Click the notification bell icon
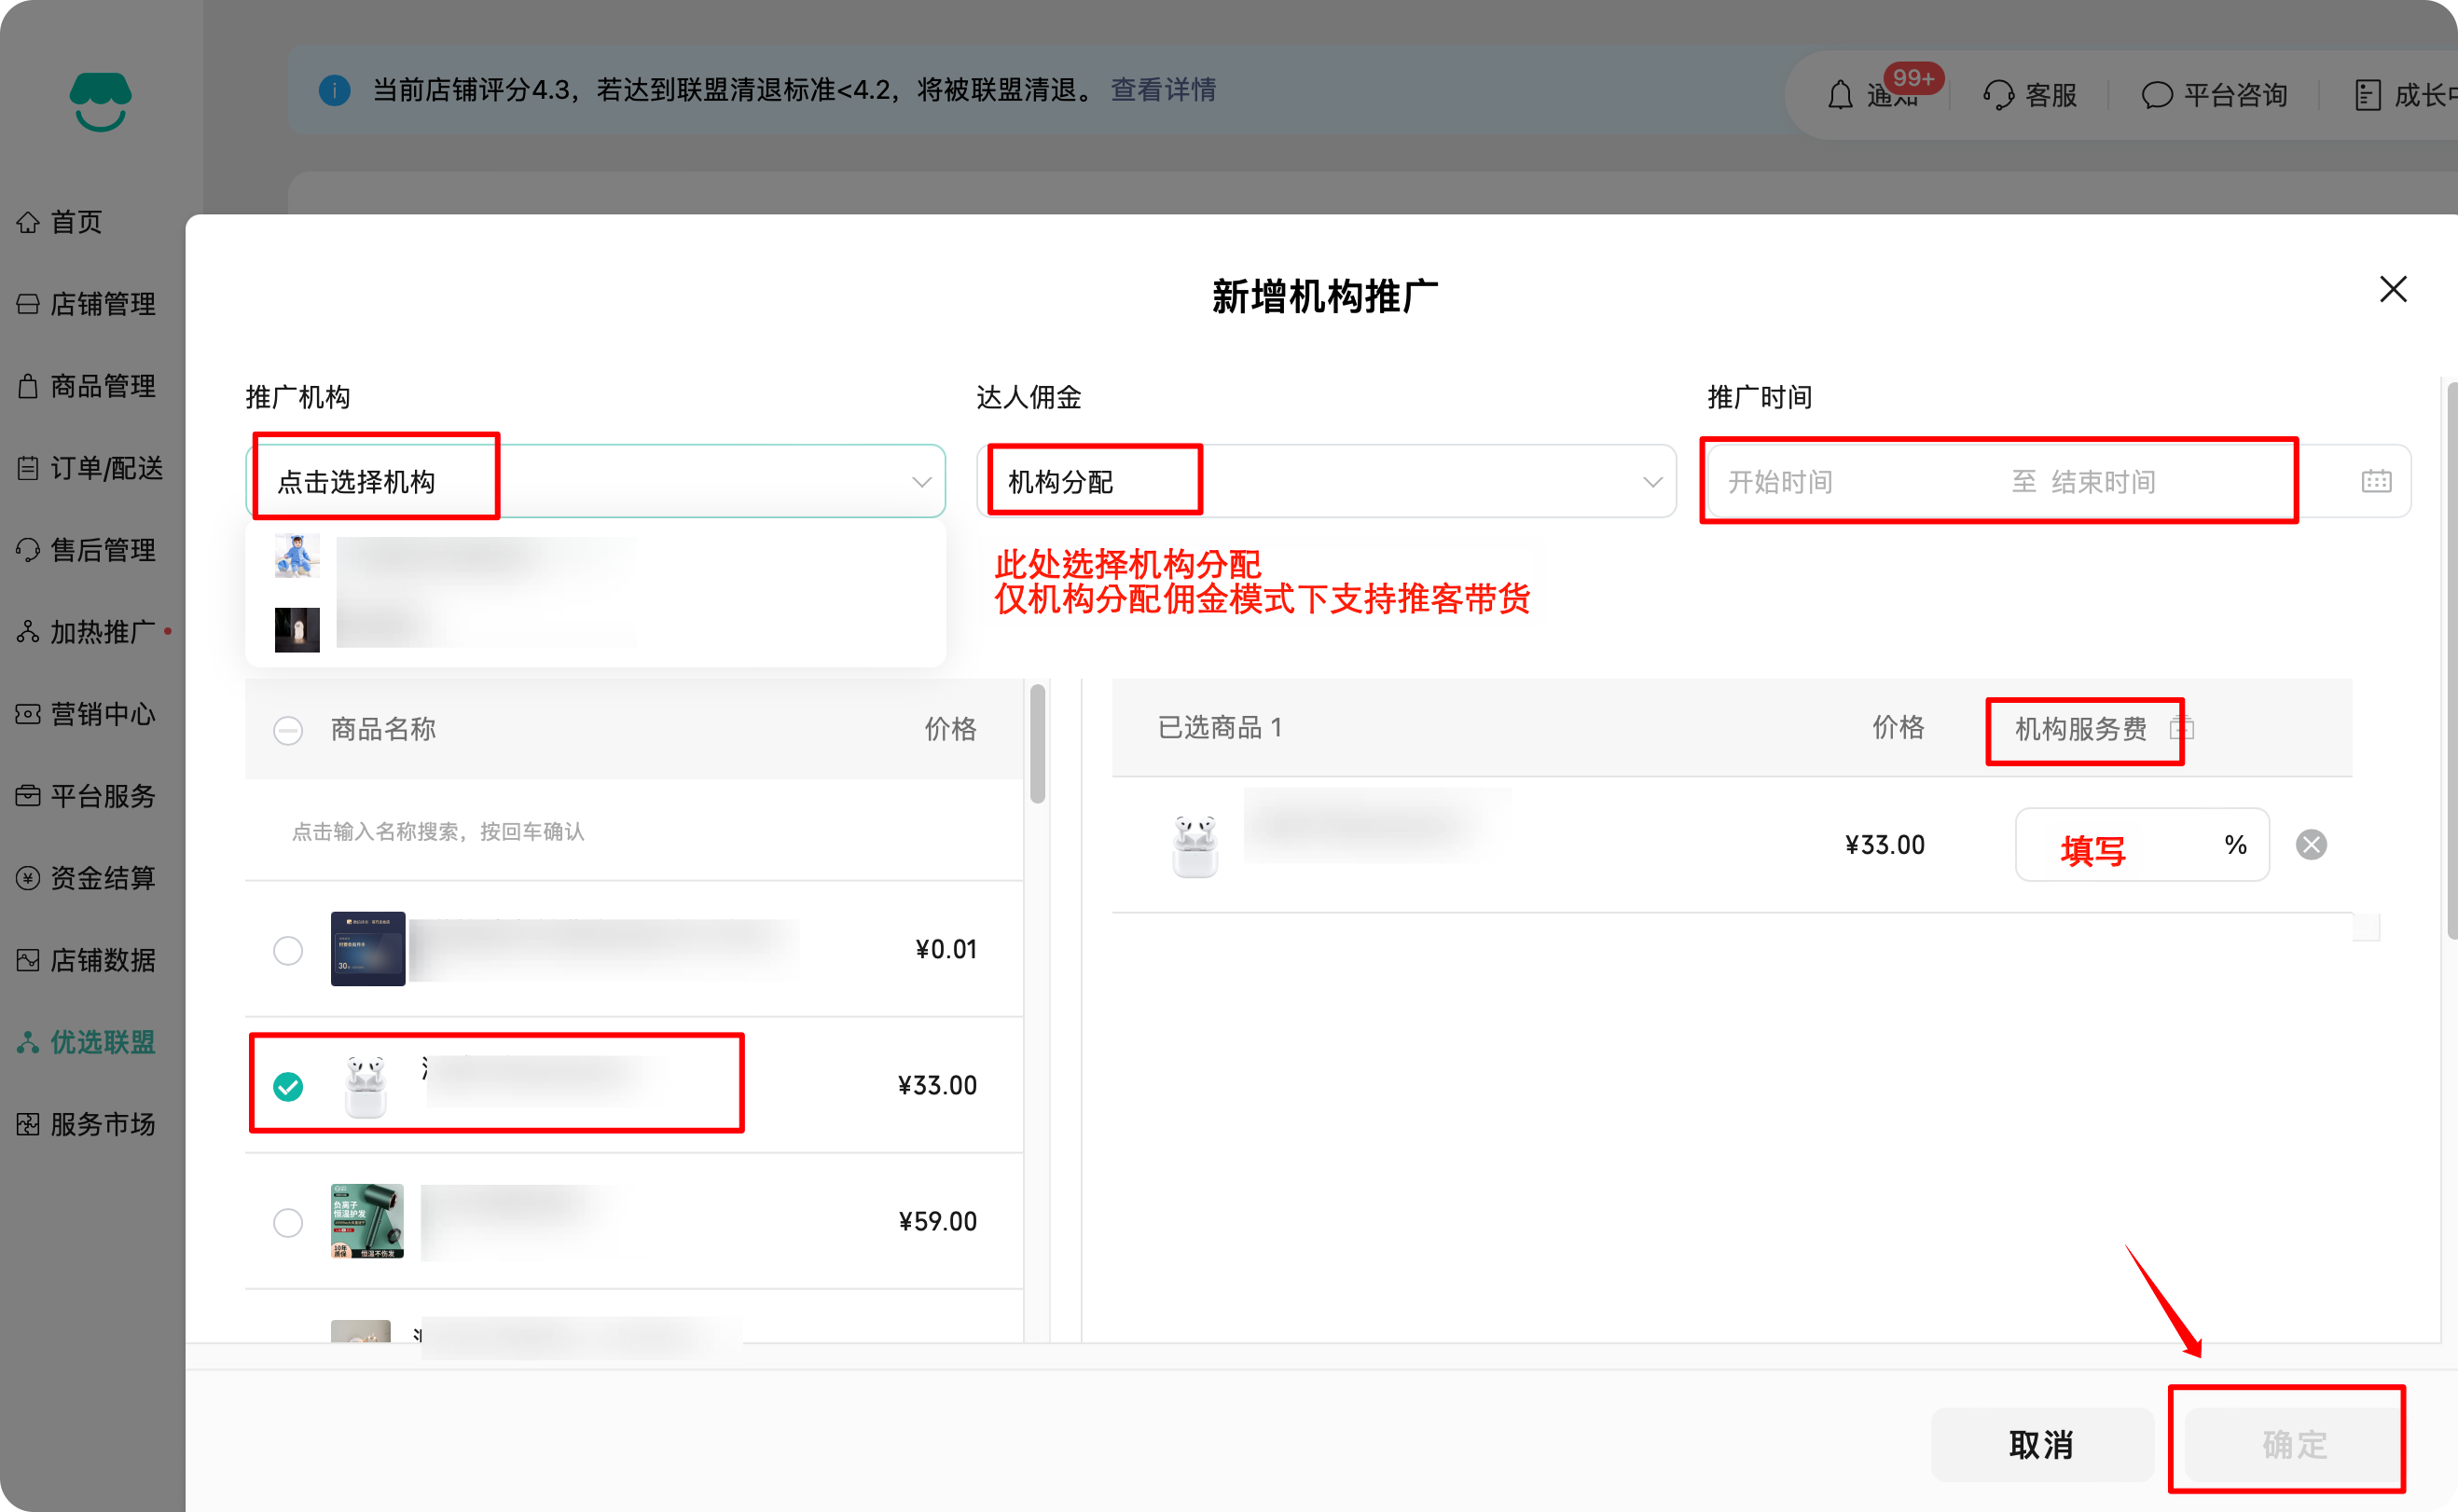The image size is (2458, 1512). 1840,95
